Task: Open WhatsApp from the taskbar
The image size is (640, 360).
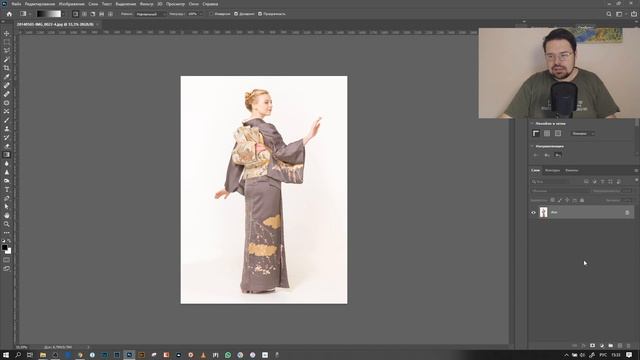Action: pyautogui.click(x=228, y=355)
